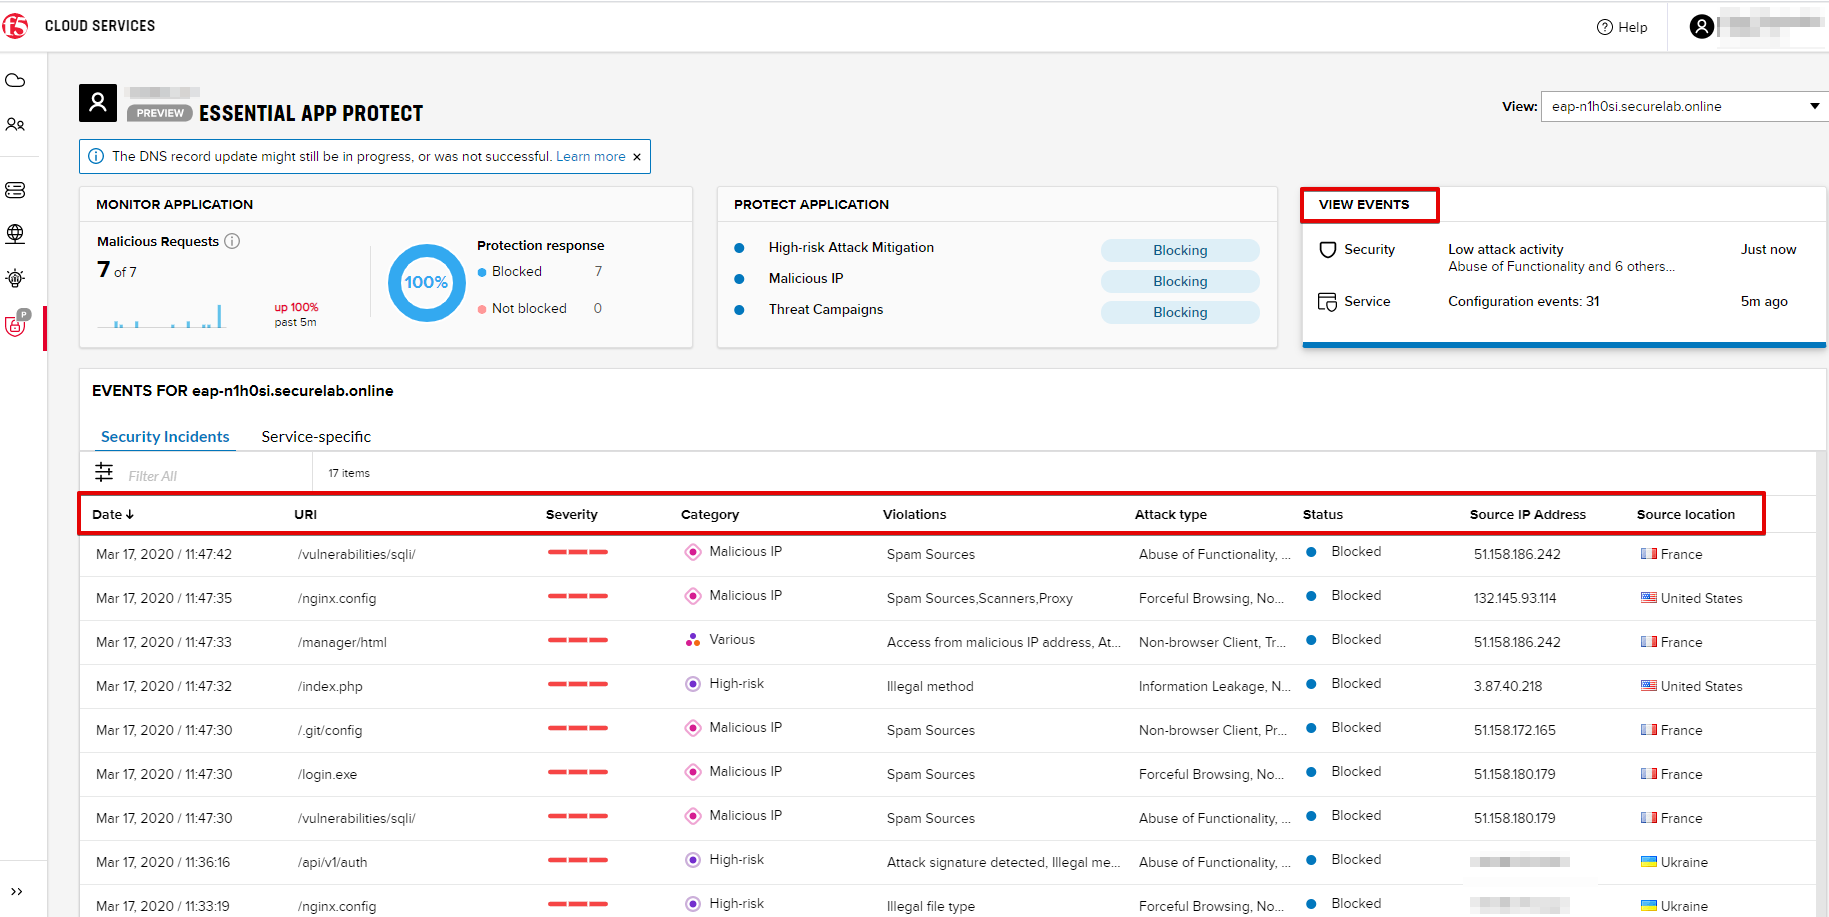
Task: Toggle Malicious IP Blocking button
Action: coord(1180,281)
